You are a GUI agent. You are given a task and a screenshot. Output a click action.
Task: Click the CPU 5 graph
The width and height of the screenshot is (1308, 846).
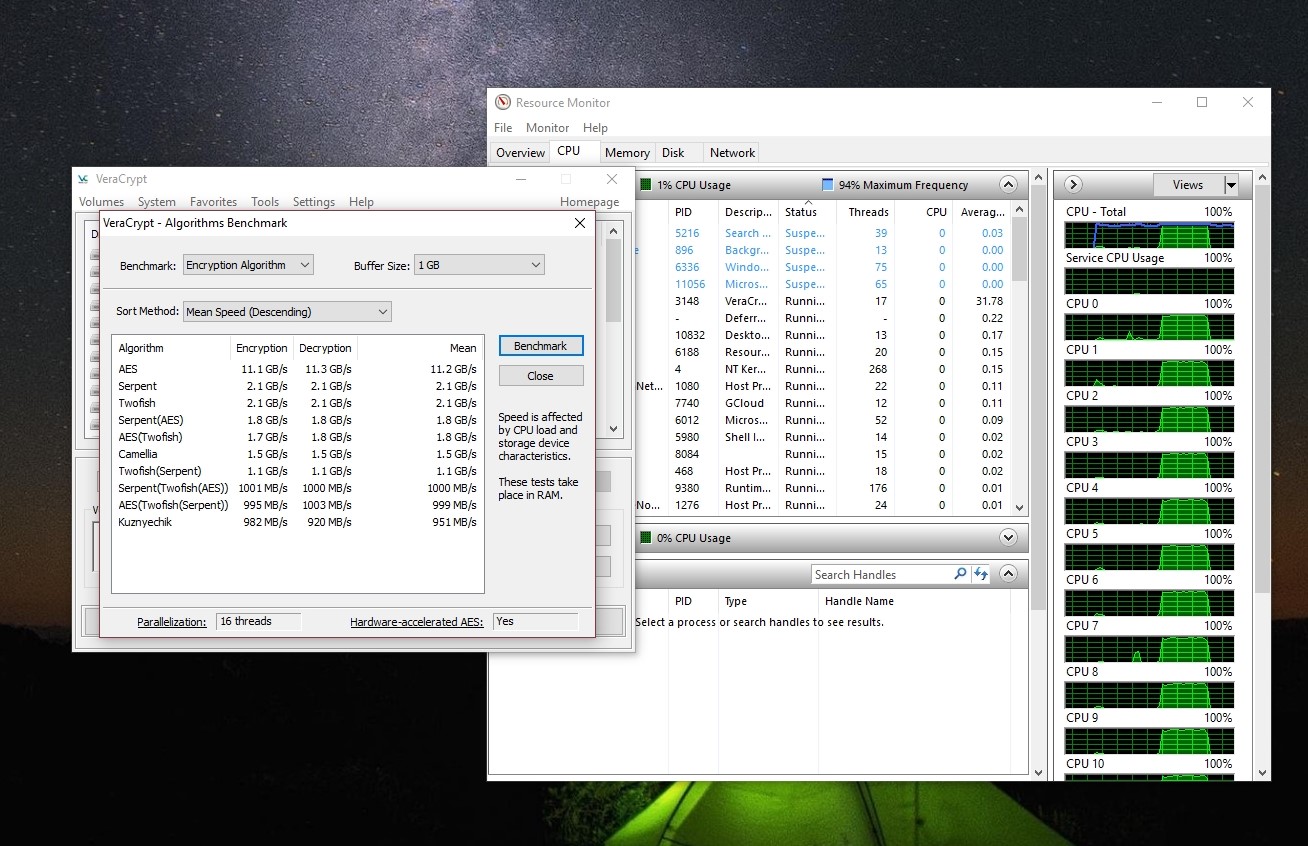(x=1149, y=556)
